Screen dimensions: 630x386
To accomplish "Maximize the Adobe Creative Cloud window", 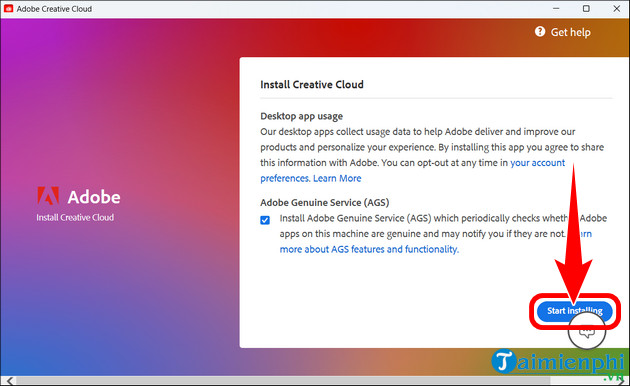I will click(586, 8).
